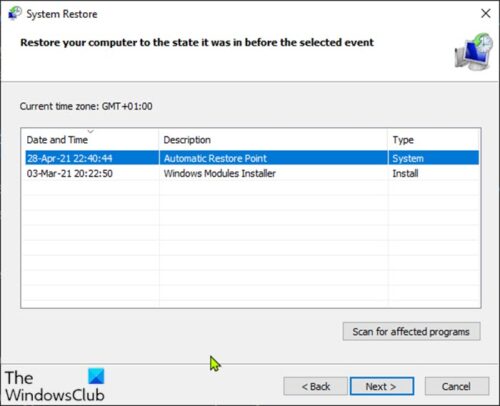
Task: Proceed with the Next button
Action: [x=382, y=386]
